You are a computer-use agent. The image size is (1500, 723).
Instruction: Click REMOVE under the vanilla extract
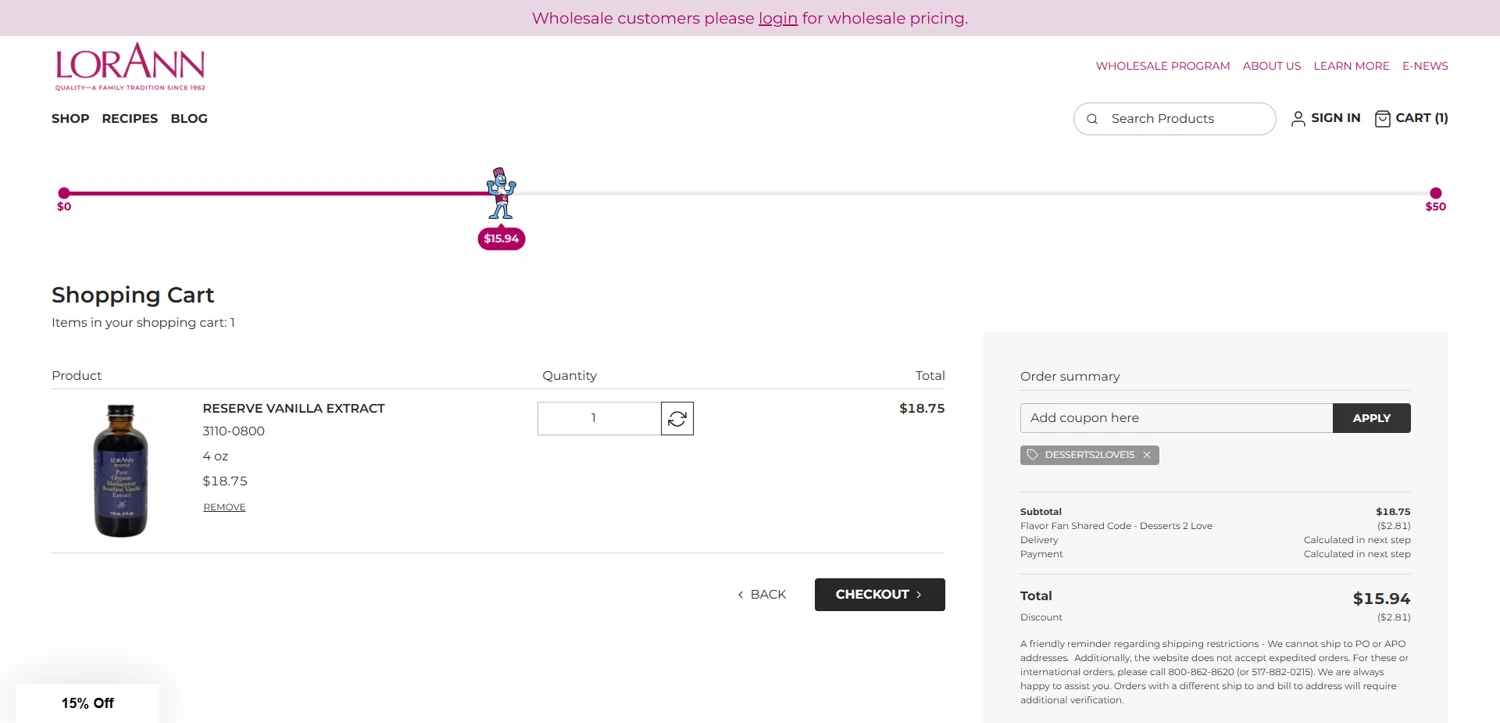click(x=224, y=507)
